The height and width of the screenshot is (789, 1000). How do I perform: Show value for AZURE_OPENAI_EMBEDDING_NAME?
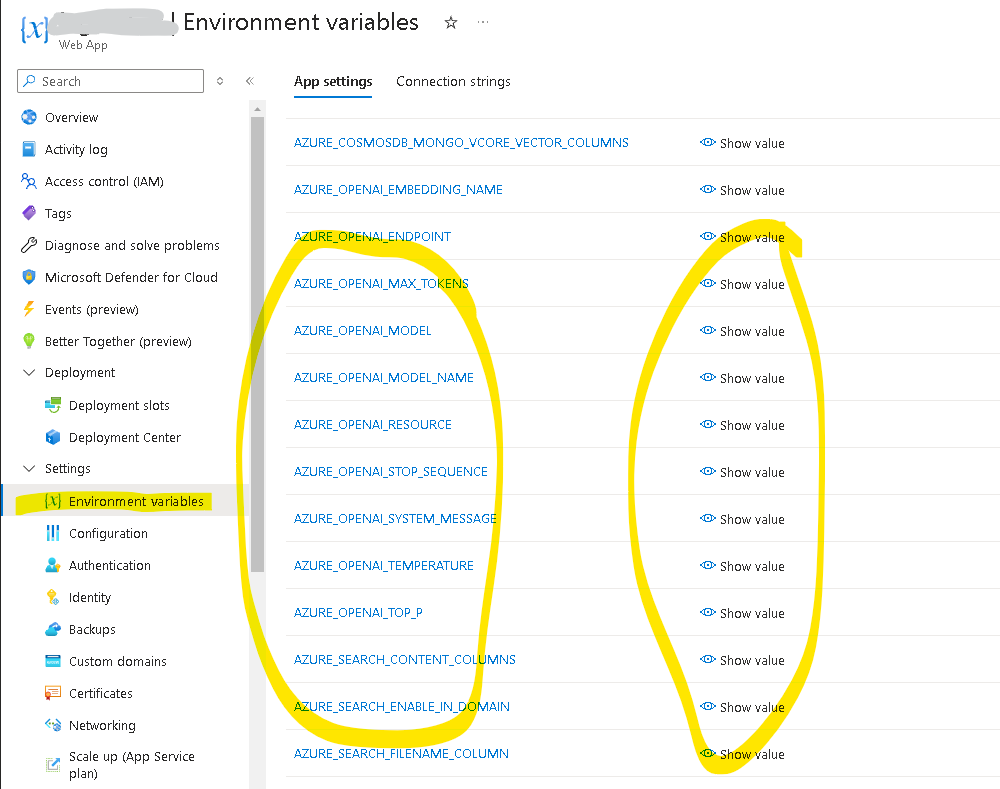click(x=742, y=190)
